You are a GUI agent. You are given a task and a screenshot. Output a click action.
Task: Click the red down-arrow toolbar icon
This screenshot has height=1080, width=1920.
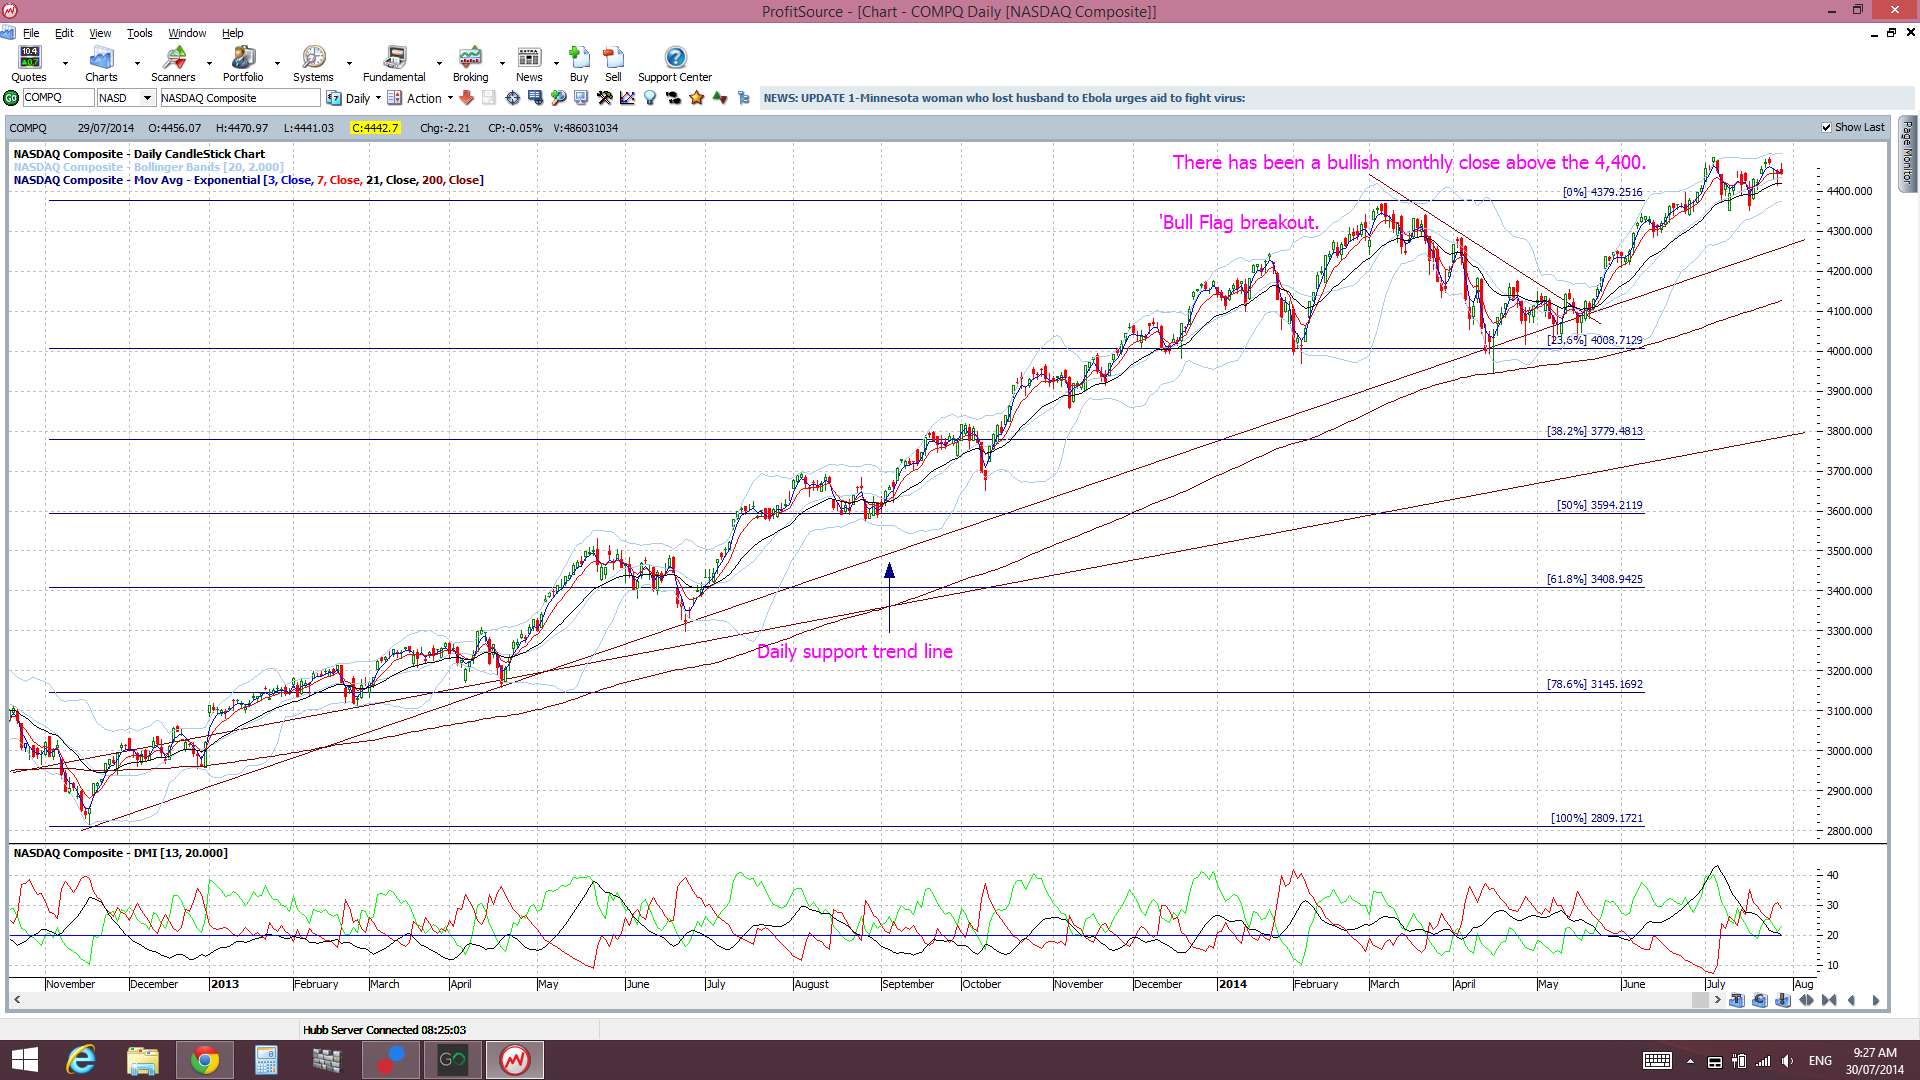point(466,98)
